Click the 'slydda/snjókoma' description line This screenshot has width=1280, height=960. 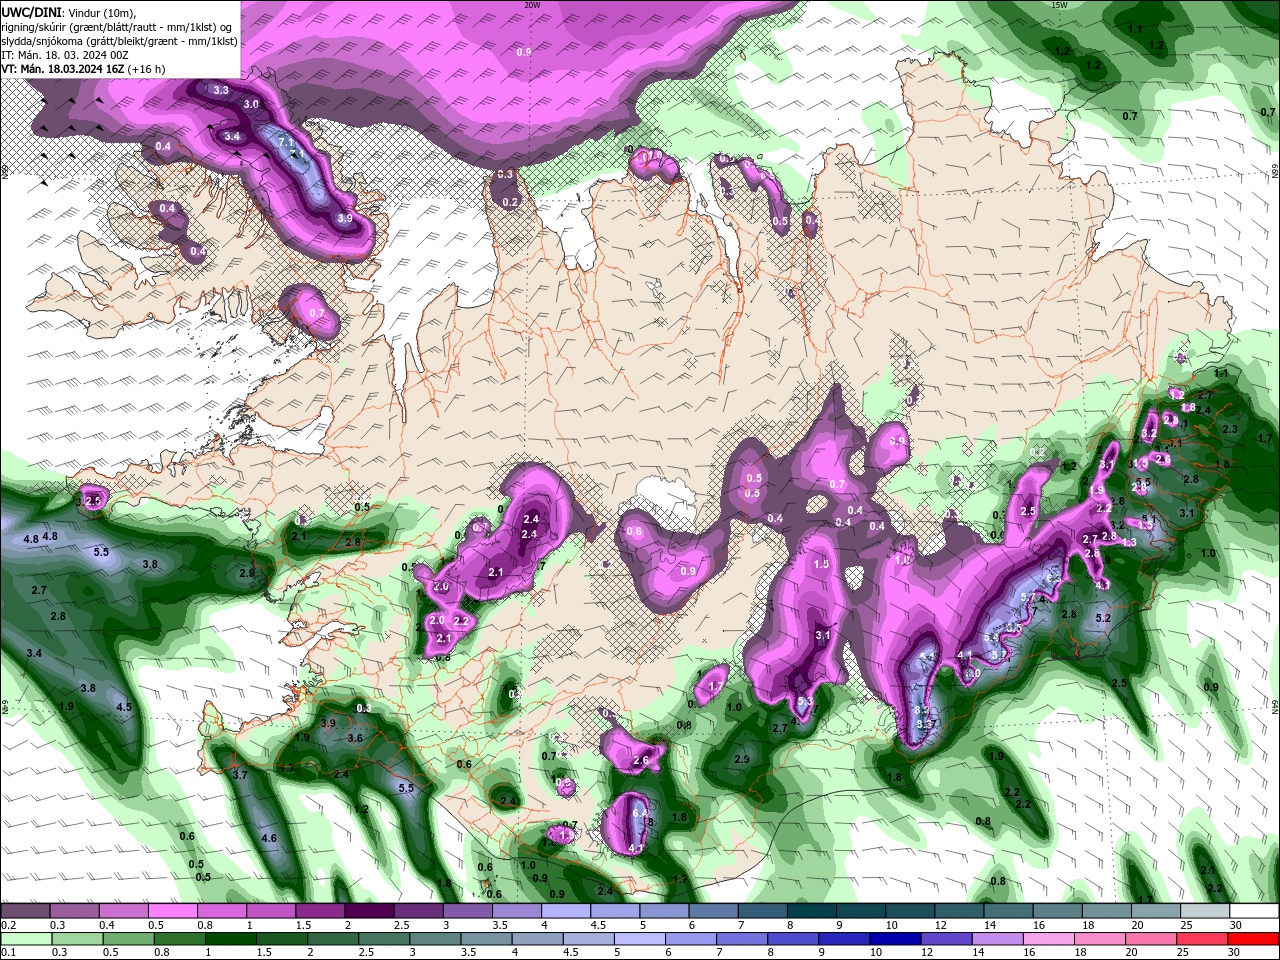119,40
